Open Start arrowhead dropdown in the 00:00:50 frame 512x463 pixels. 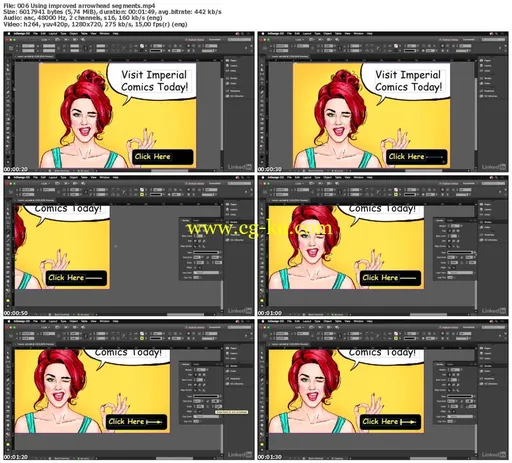pos(199,257)
